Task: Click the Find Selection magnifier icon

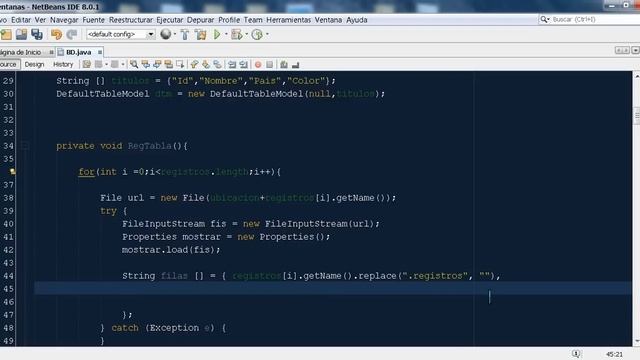Action: pos(134,64)
